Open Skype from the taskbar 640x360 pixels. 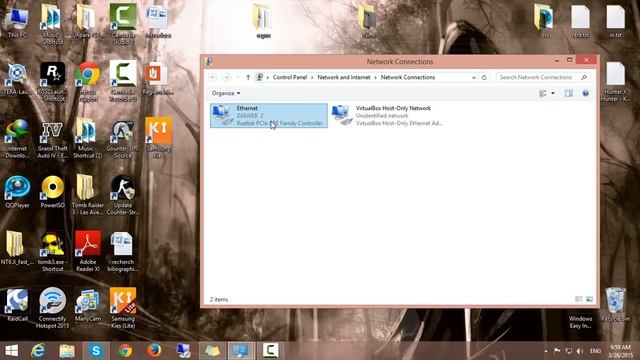[96, 351]
